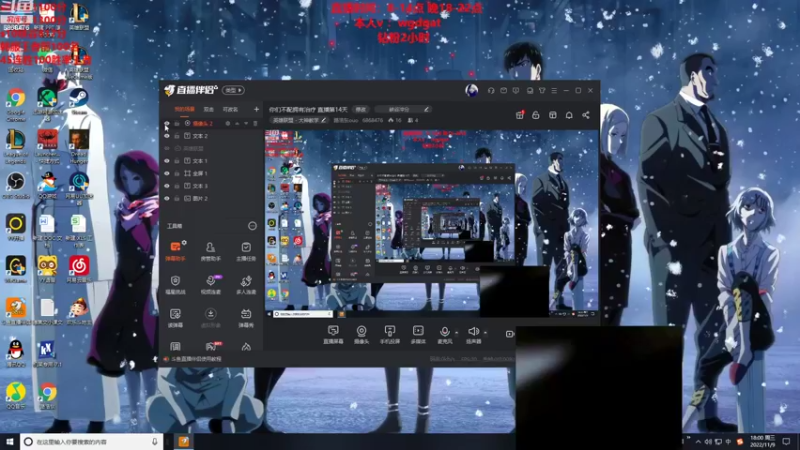The height and width of the screenshot is (450, 800).
Task: Click the 修改 button beside stream title
Action: click(x=361, y=109)
